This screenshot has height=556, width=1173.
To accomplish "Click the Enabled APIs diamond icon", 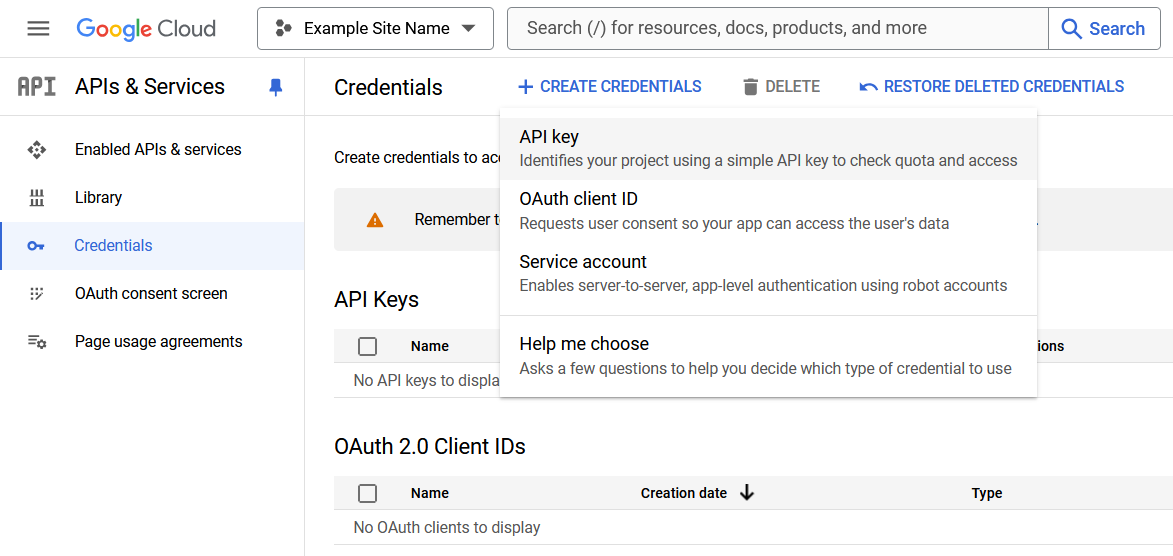I will (36, 150).
